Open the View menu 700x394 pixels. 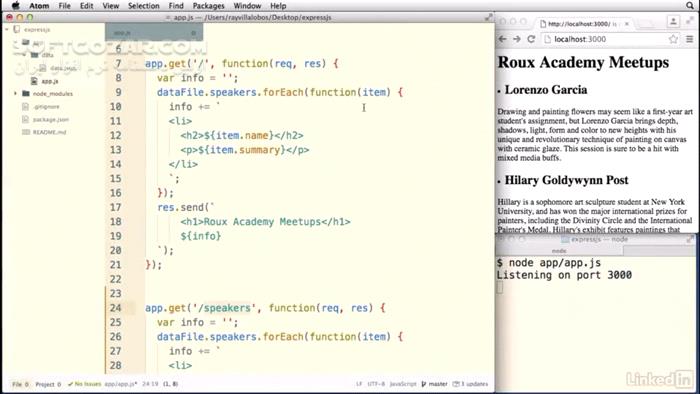click(x=111, y=6)
